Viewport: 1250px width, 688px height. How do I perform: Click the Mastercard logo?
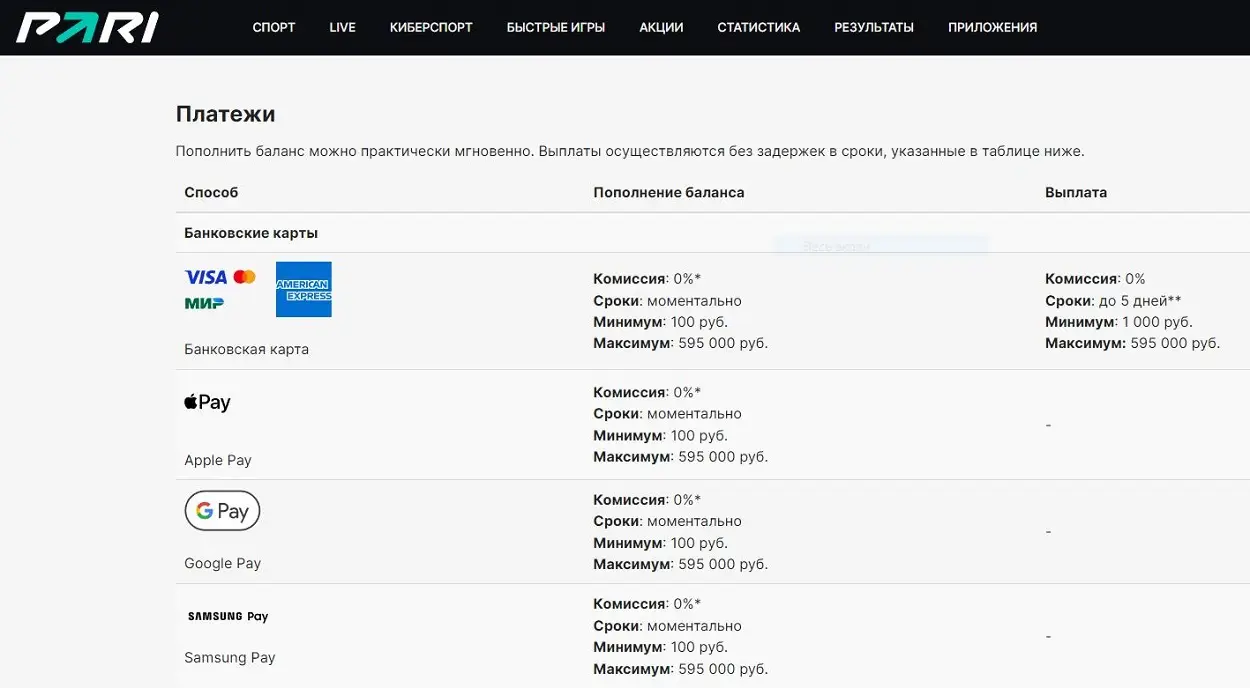coord(245,277)
